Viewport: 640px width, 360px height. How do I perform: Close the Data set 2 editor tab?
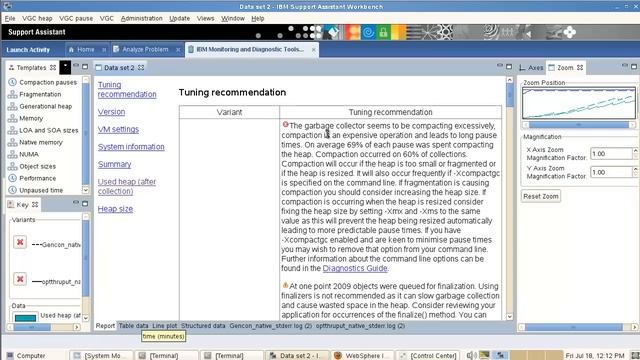click(141, 67)
